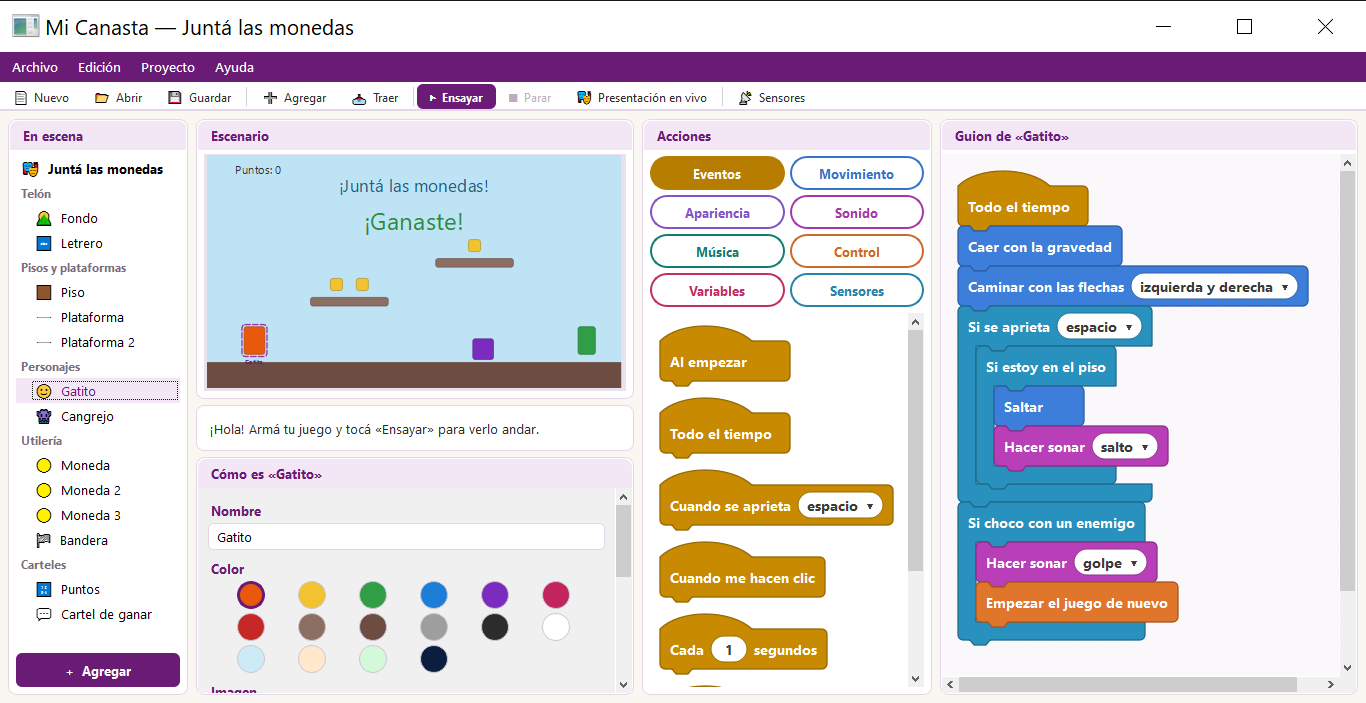Click the purple Agregar button in scene panel
This screenshot has width=1366, height=703.
point(98,671)
